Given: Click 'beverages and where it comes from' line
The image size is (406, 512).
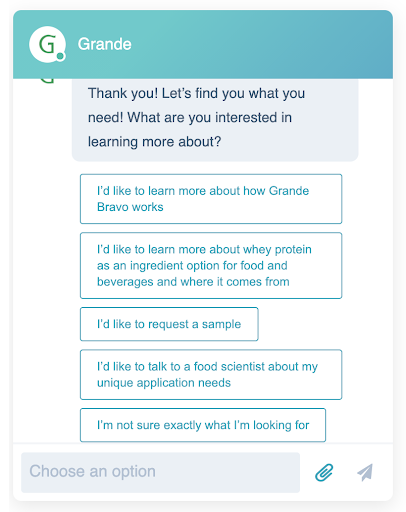Looking at the screenshot, I should (193, 282).
